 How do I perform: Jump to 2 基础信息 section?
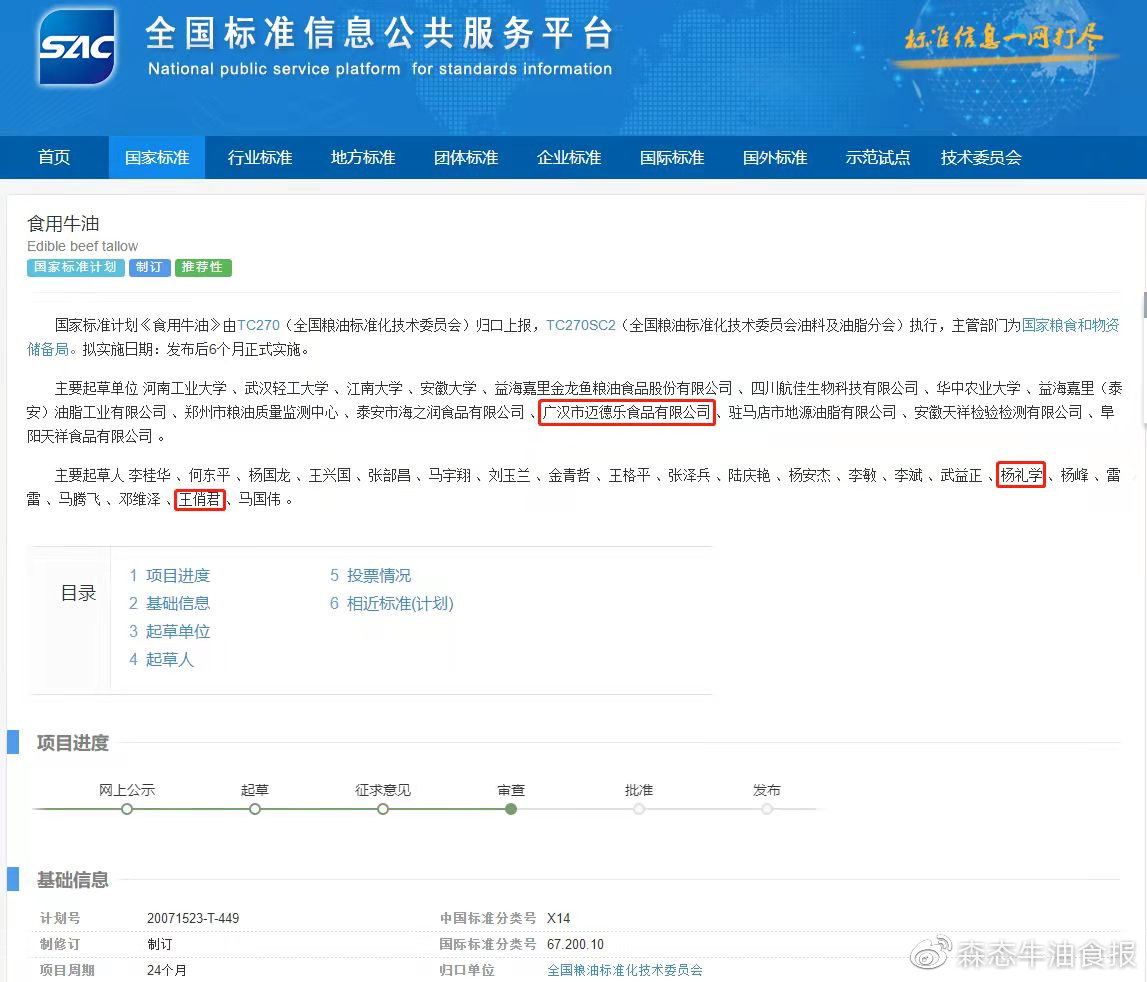point(170,604)
